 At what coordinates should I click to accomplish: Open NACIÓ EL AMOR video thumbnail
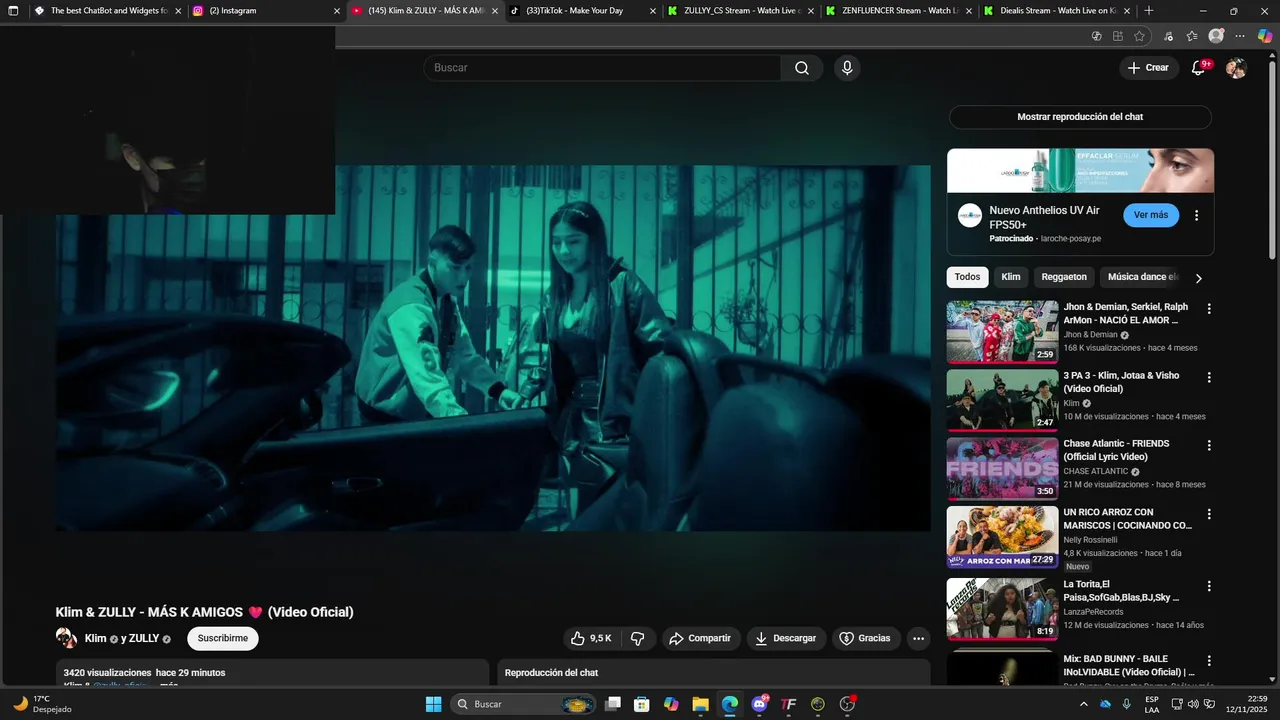(x=1002, y=331)
